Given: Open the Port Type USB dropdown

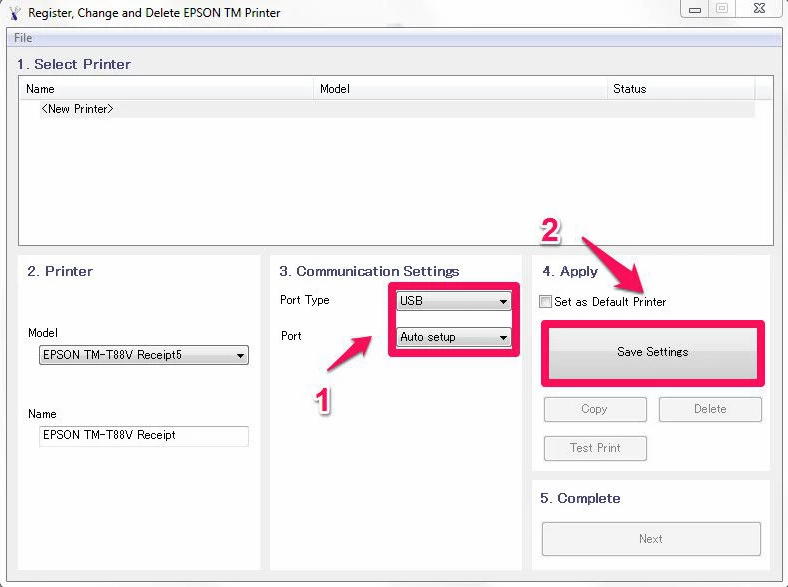Looking at the screenshot, I should (x=454, y=301).
